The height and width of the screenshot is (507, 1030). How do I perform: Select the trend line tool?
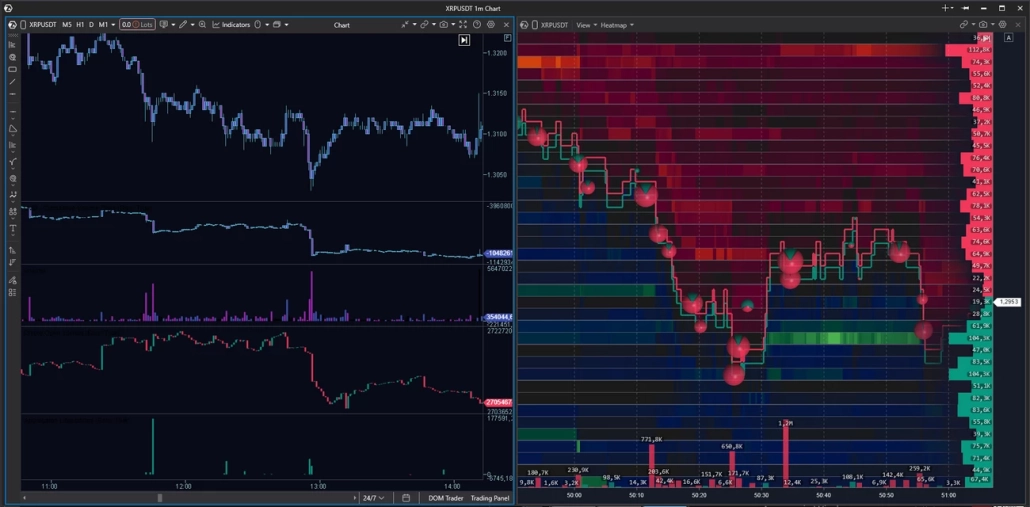(x=12, y=81)
